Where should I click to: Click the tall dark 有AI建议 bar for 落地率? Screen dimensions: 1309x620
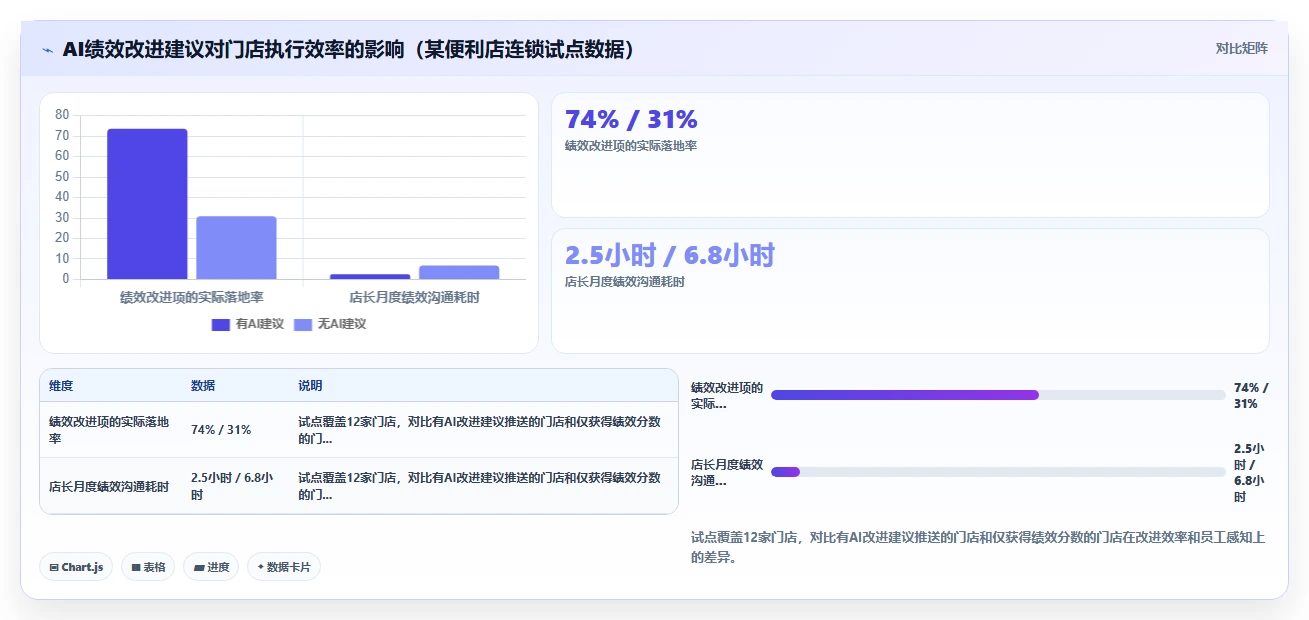(x=147, y=204)
